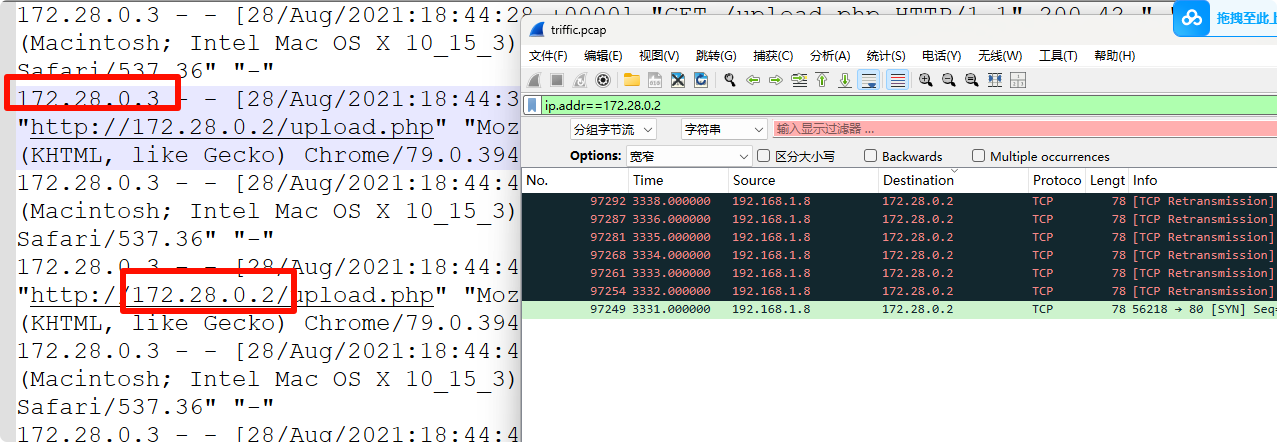The width and height of the screenshot is (1277, 442).
Task: Sort by the Source column header
Action: [804, 180]
